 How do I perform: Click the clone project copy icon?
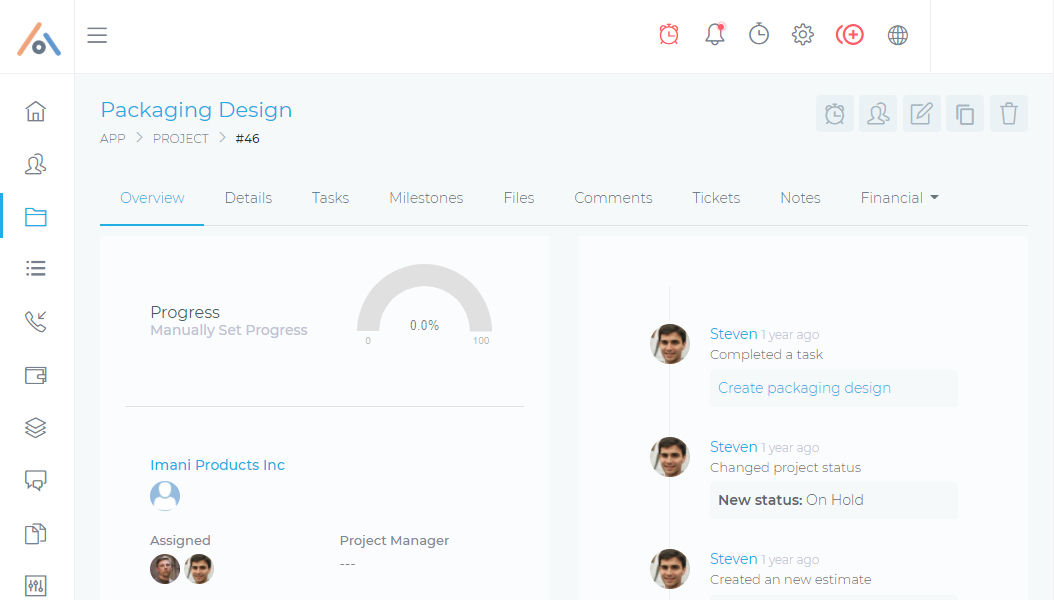tap(965, 114)
